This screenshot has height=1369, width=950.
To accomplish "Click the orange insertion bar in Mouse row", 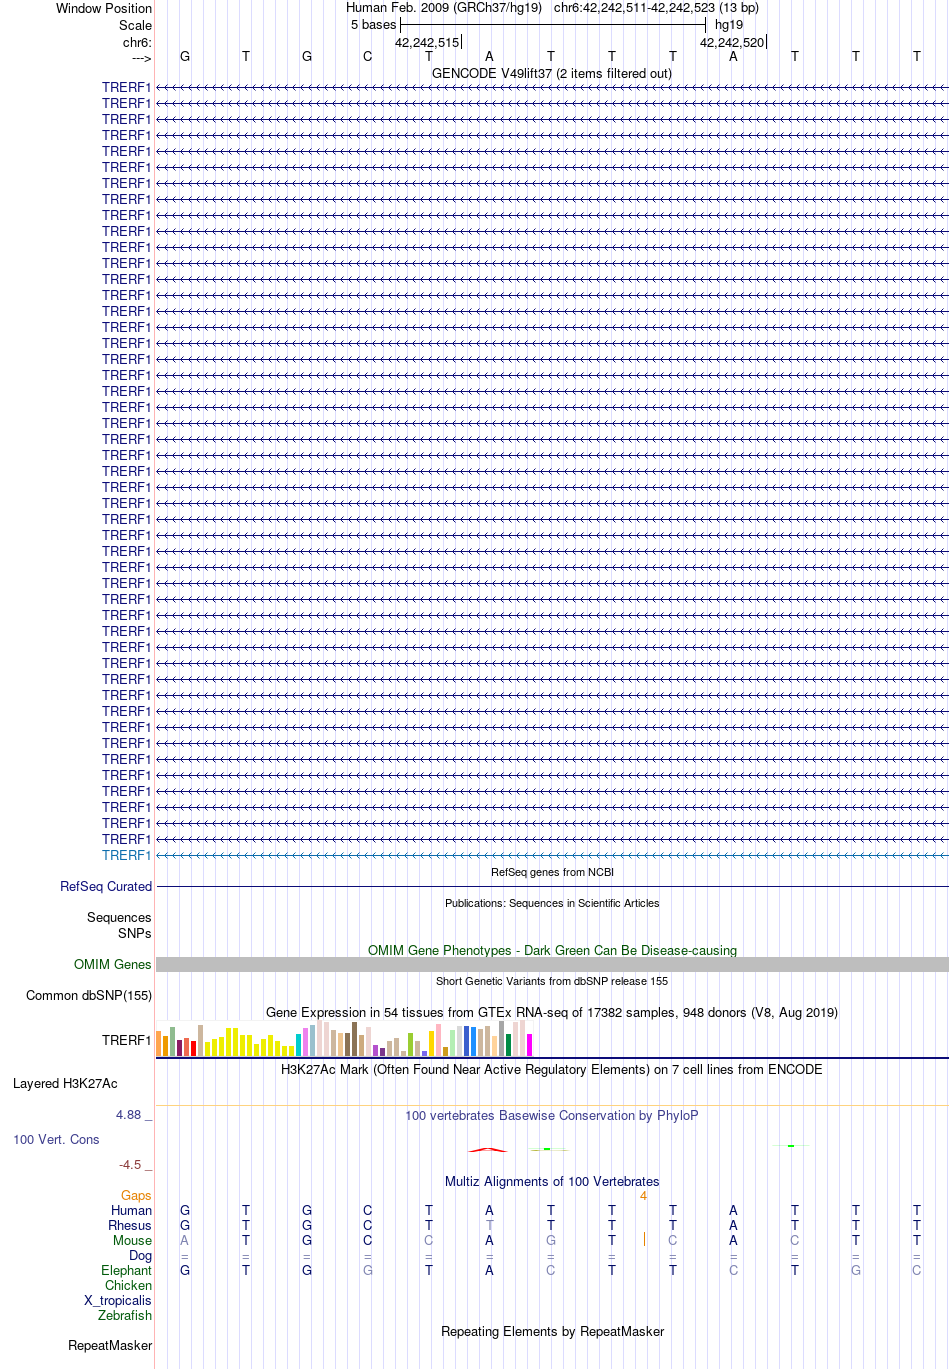I will click(644, 1239).
